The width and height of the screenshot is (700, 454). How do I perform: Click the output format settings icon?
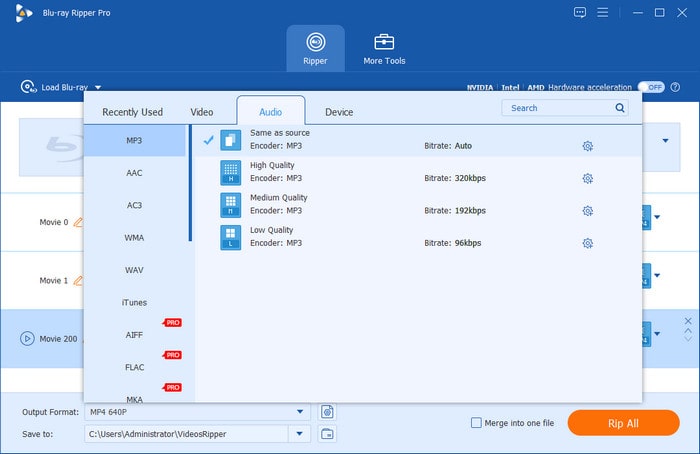pyautogui.click(x=327, y=412)
